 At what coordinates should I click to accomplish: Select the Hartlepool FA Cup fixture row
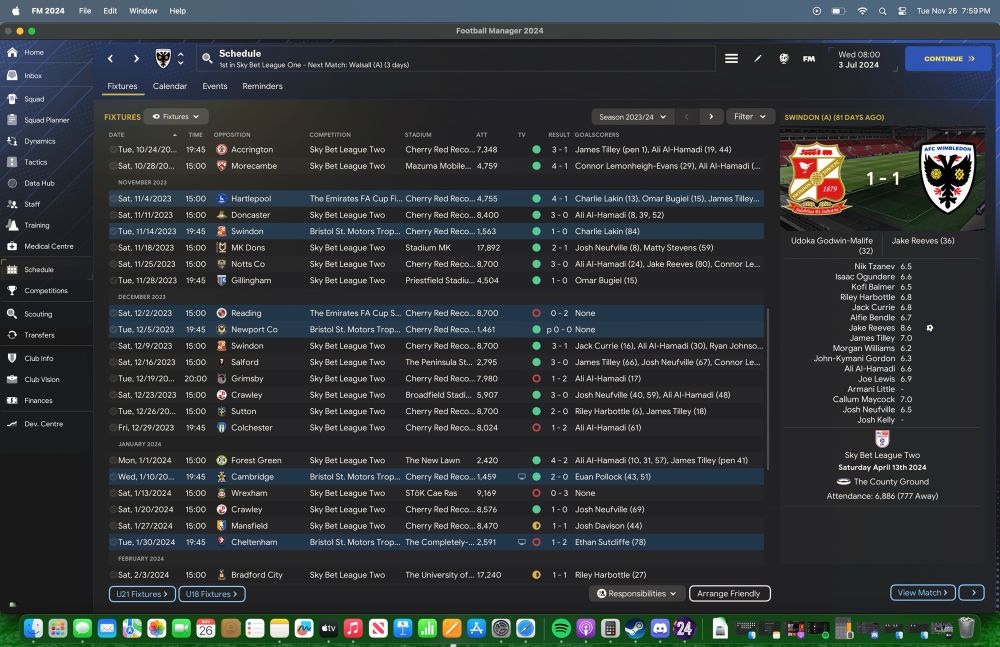436,198
